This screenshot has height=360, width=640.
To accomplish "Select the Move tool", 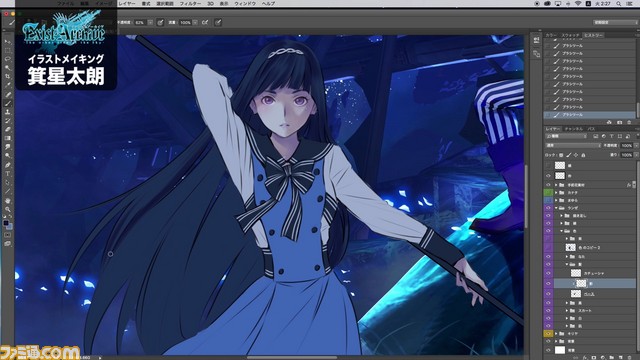I will [7, 41].
